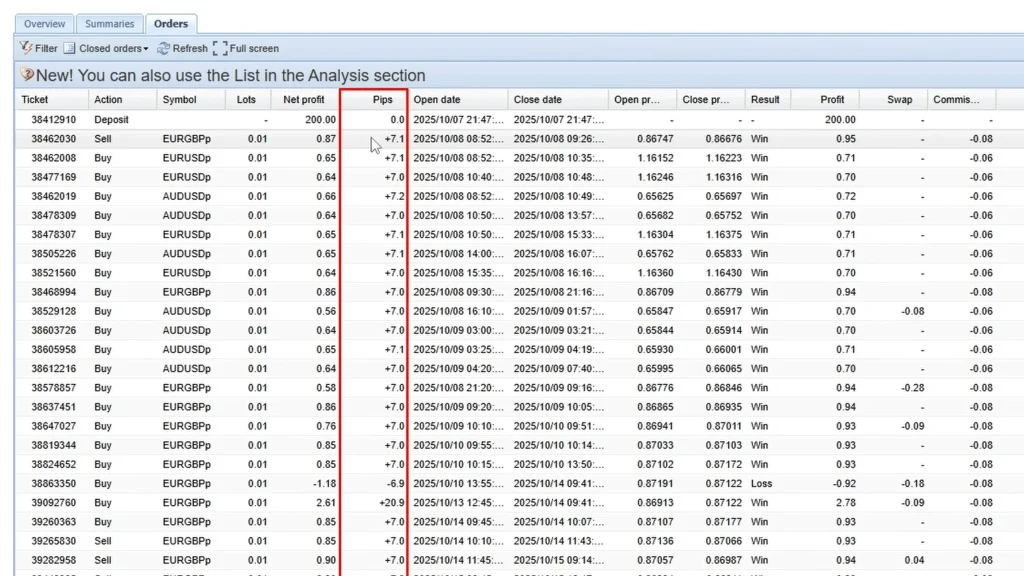Sort by the Pips column header
The height and width of the screenshot is (576, 1024).
382,100
